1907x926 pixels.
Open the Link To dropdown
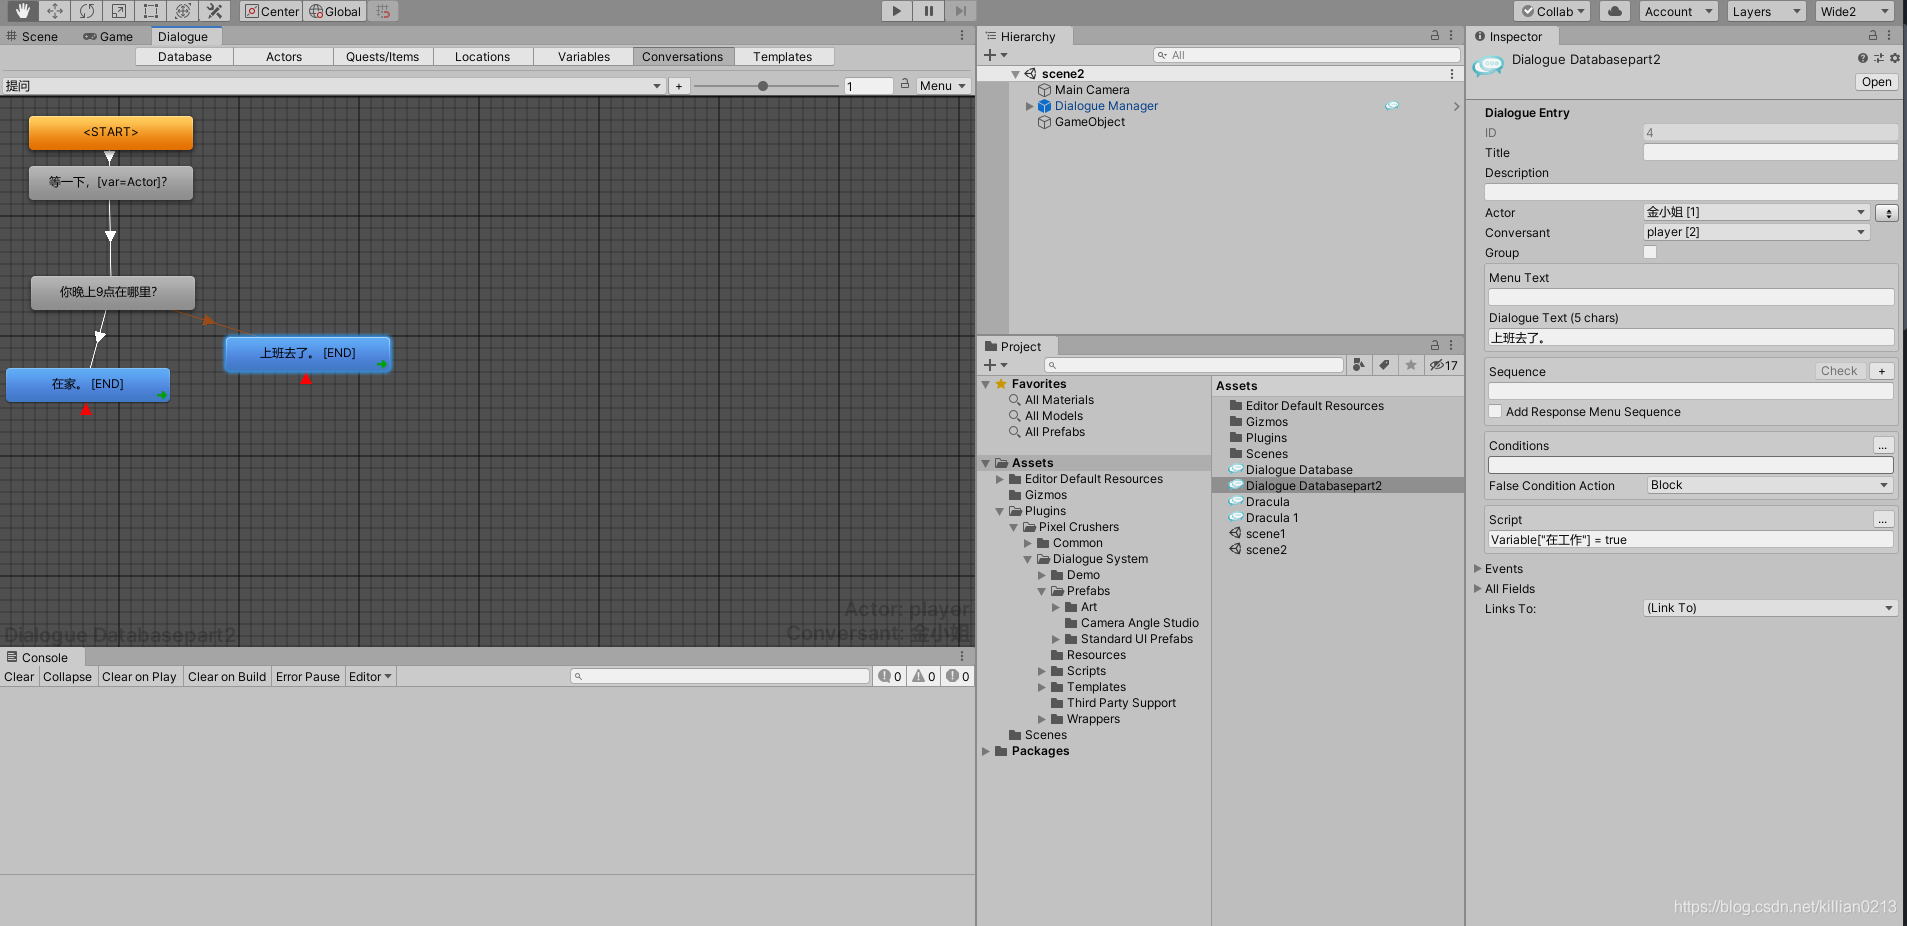[x=1770, y=608]
